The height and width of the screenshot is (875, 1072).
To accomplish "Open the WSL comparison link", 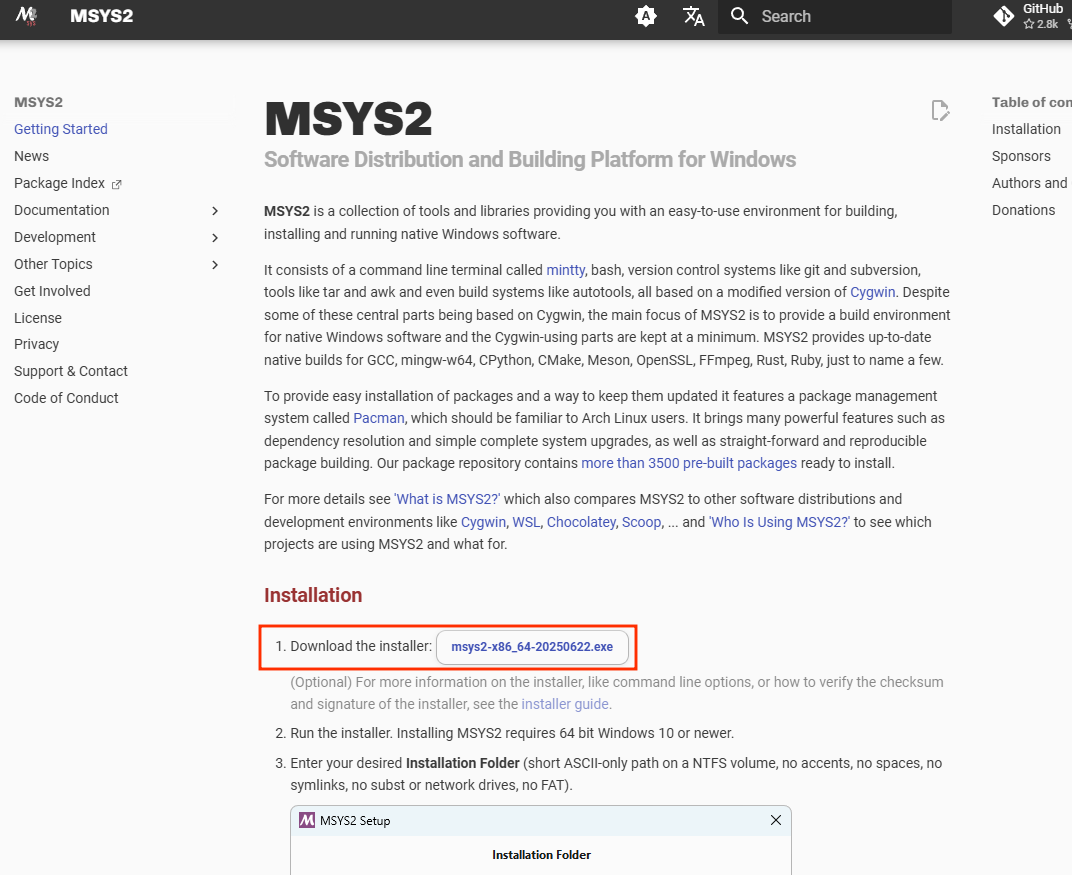I will point(526,522).
